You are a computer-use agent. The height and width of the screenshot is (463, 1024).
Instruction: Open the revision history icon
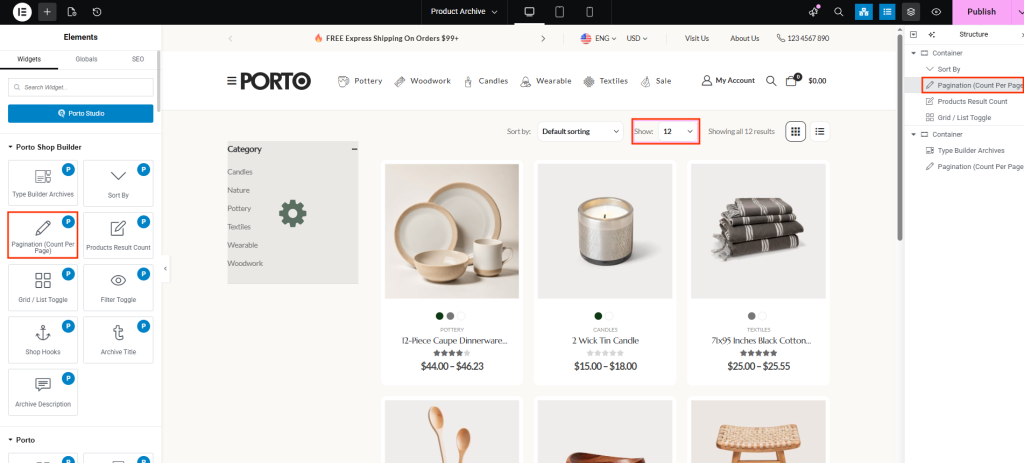point(96,12)
